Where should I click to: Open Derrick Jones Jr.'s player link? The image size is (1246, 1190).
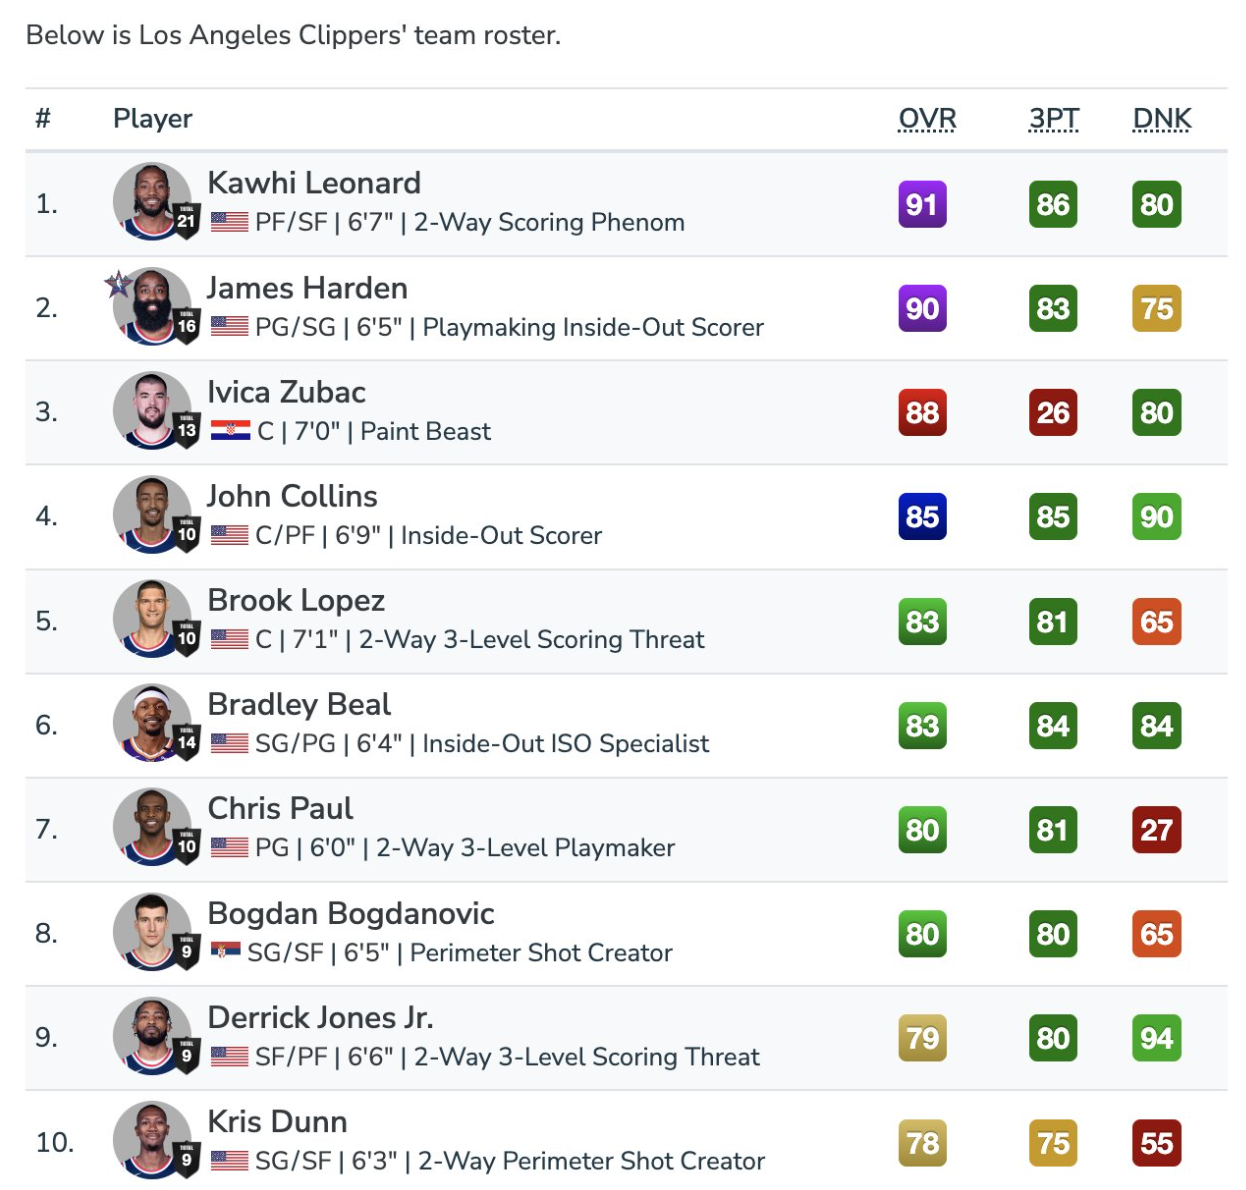[x=320, y=1017]
